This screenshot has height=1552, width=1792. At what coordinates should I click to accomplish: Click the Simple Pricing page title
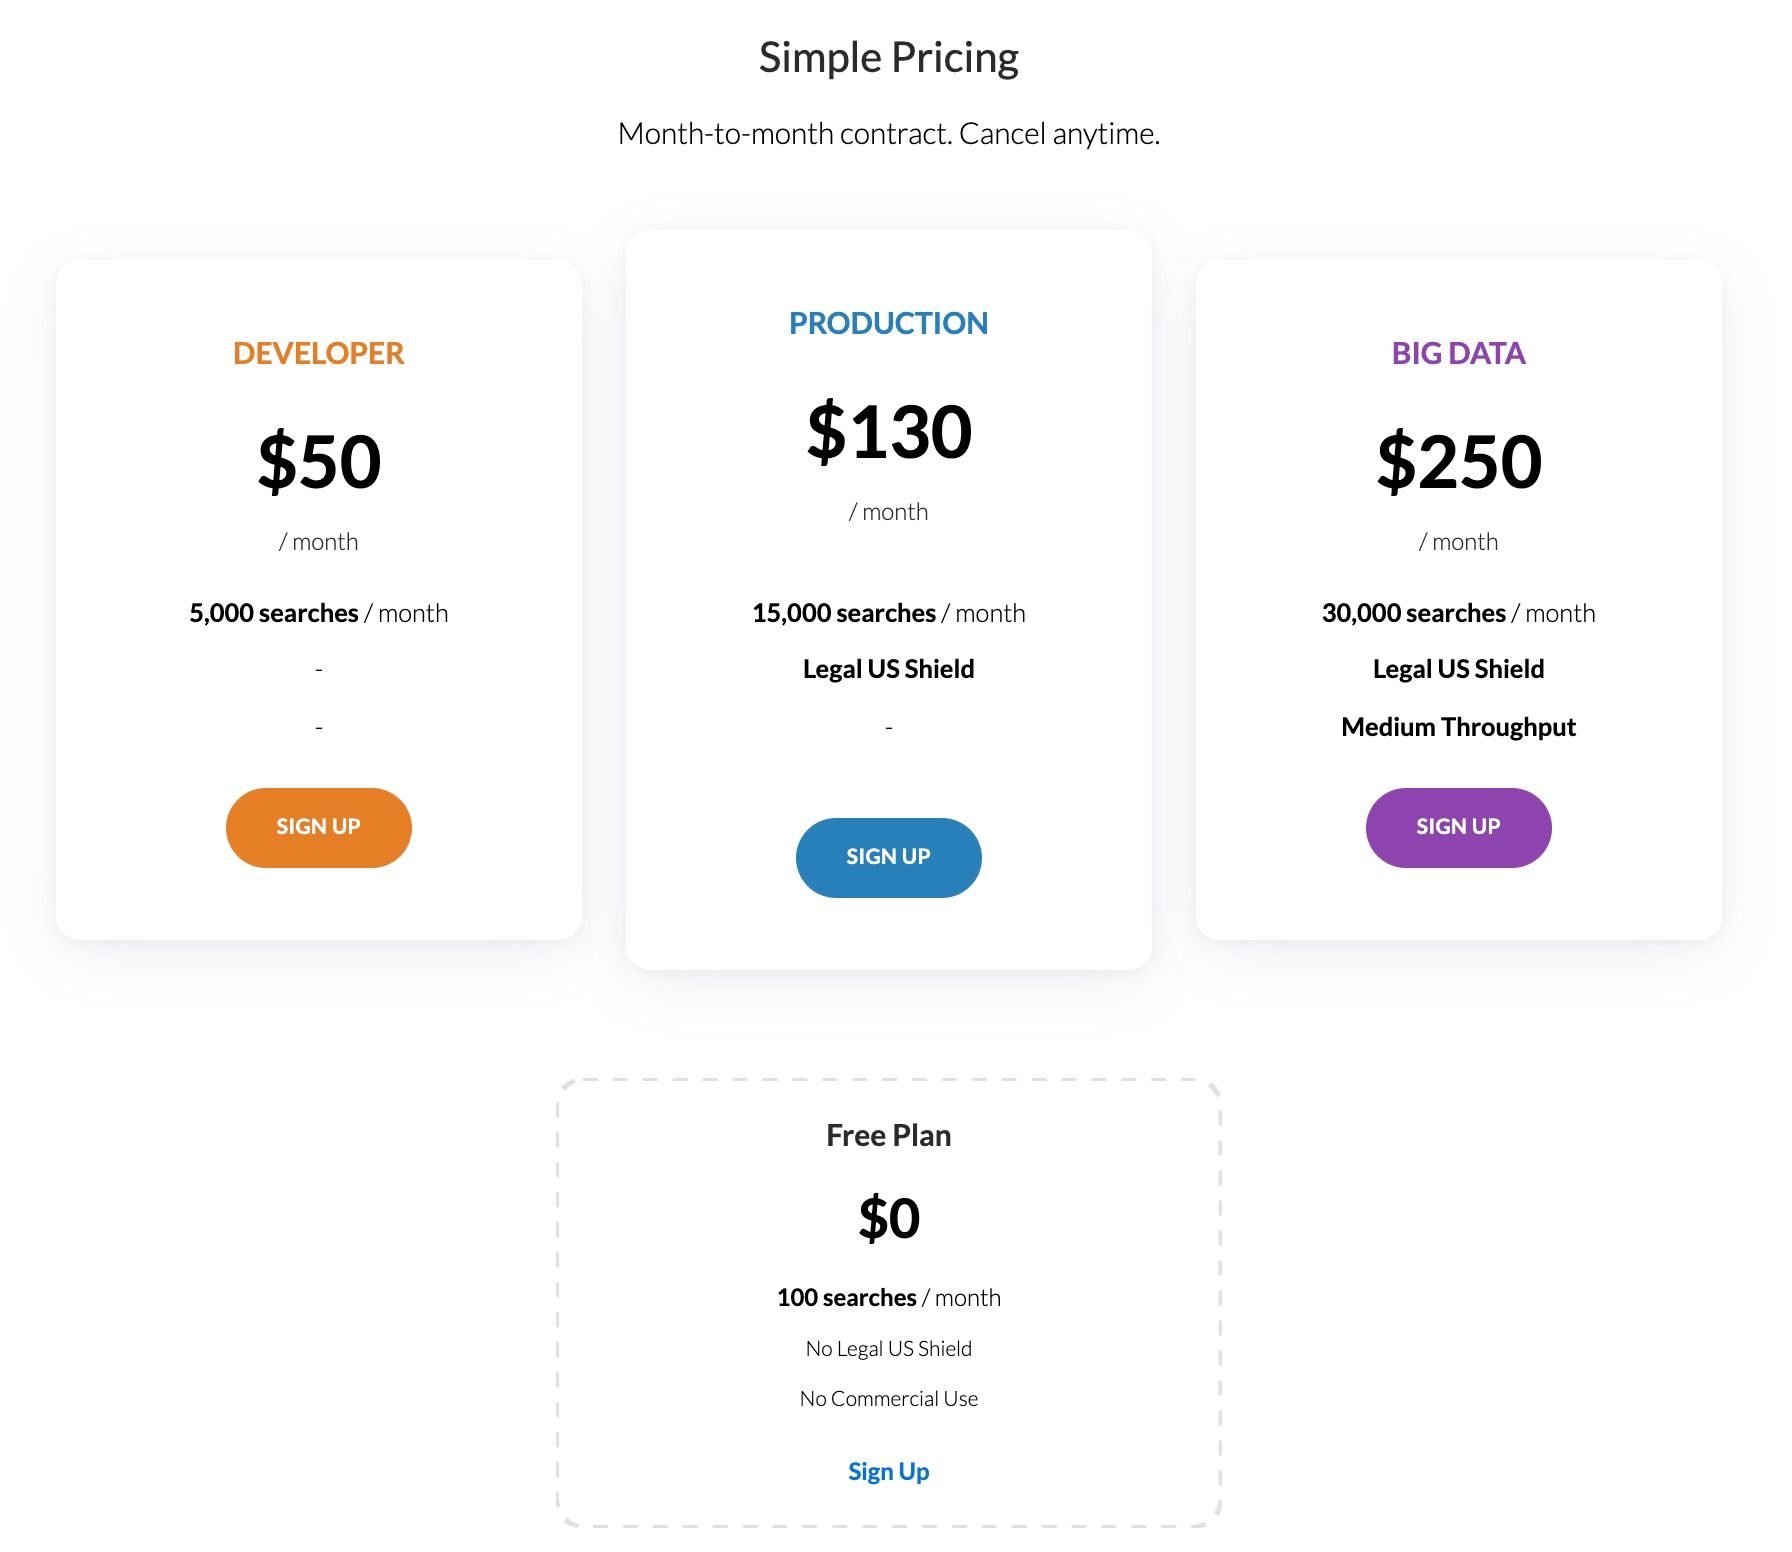point(888,58)
